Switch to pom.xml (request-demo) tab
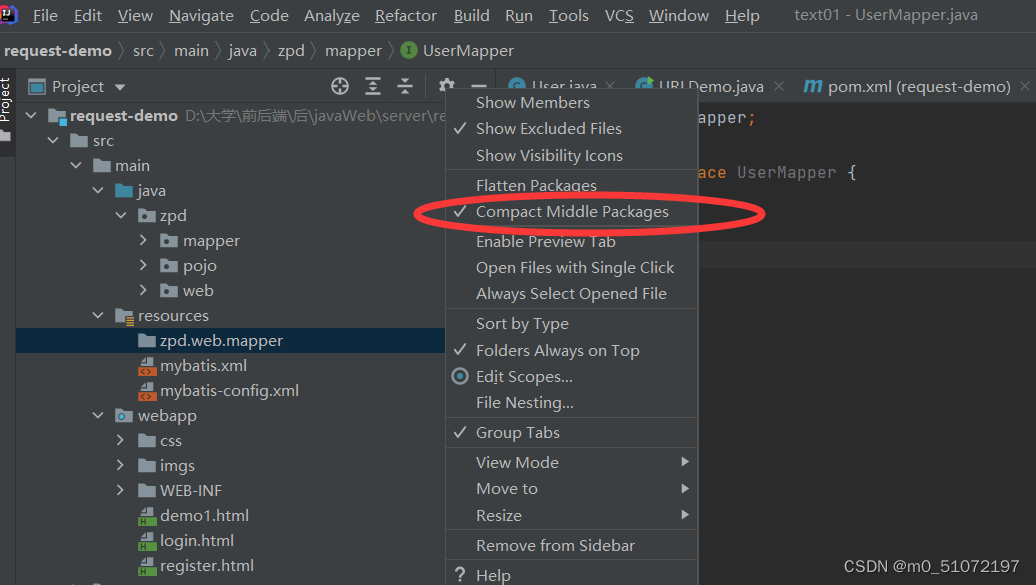Screen dimensions: 1036x585 coord(907,86)
